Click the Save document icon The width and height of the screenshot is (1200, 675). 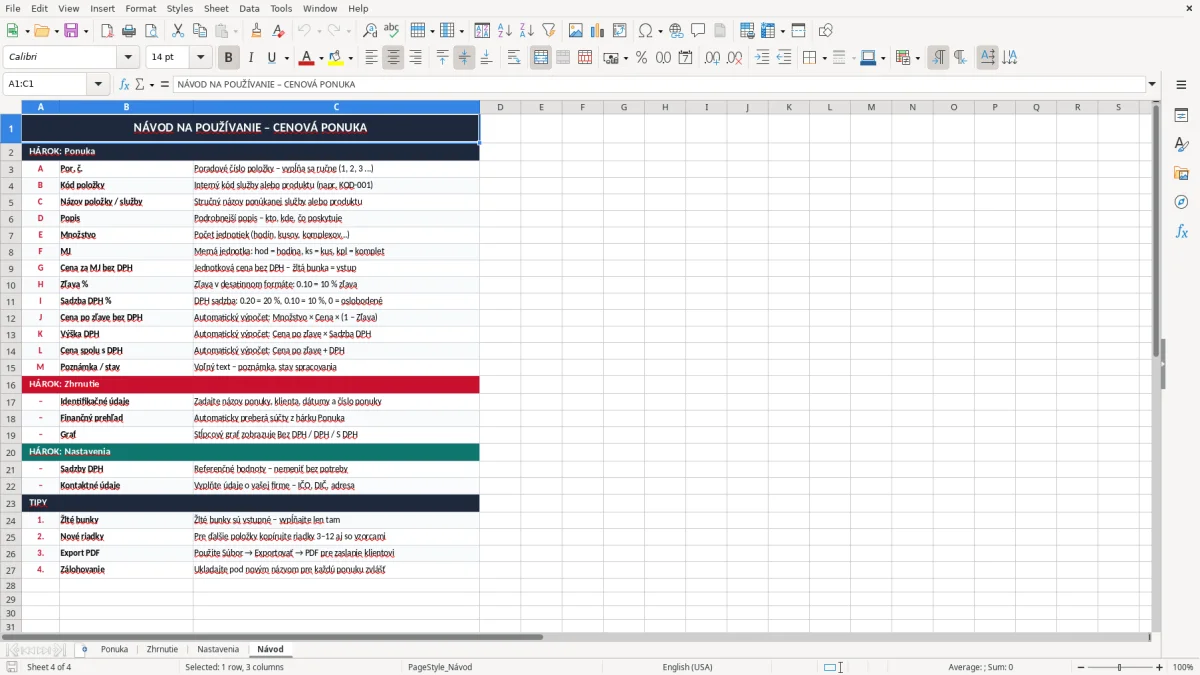coord(70,31)
